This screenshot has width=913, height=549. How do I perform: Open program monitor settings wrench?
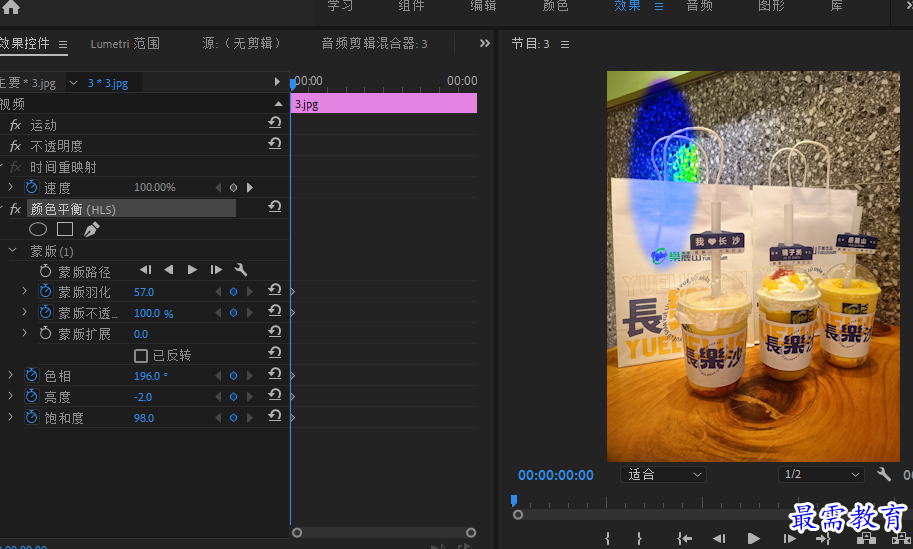tap(884, 474)
